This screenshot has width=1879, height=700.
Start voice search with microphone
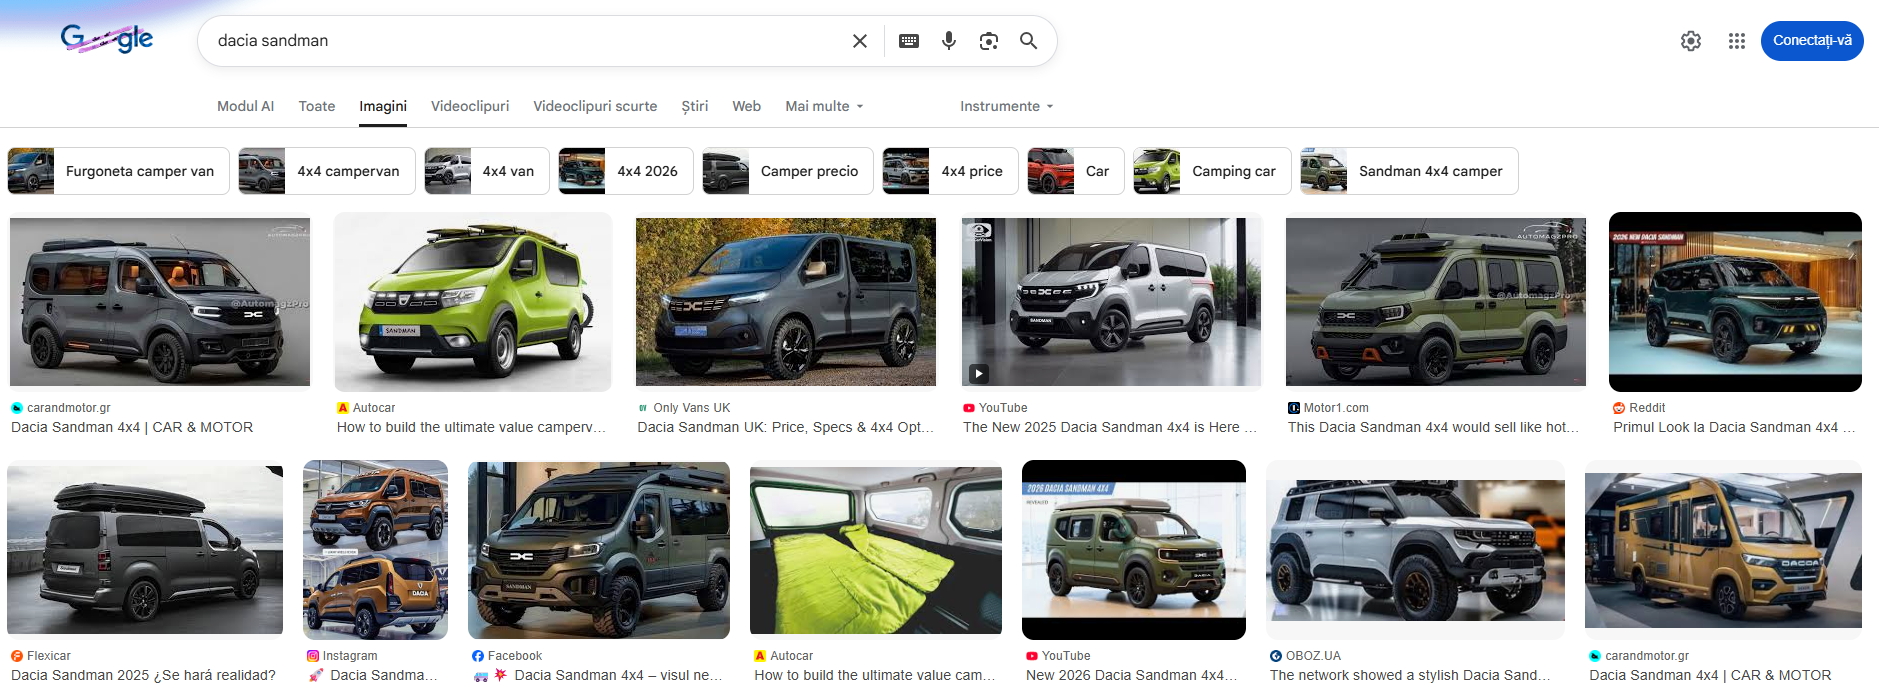pos(948,41)
